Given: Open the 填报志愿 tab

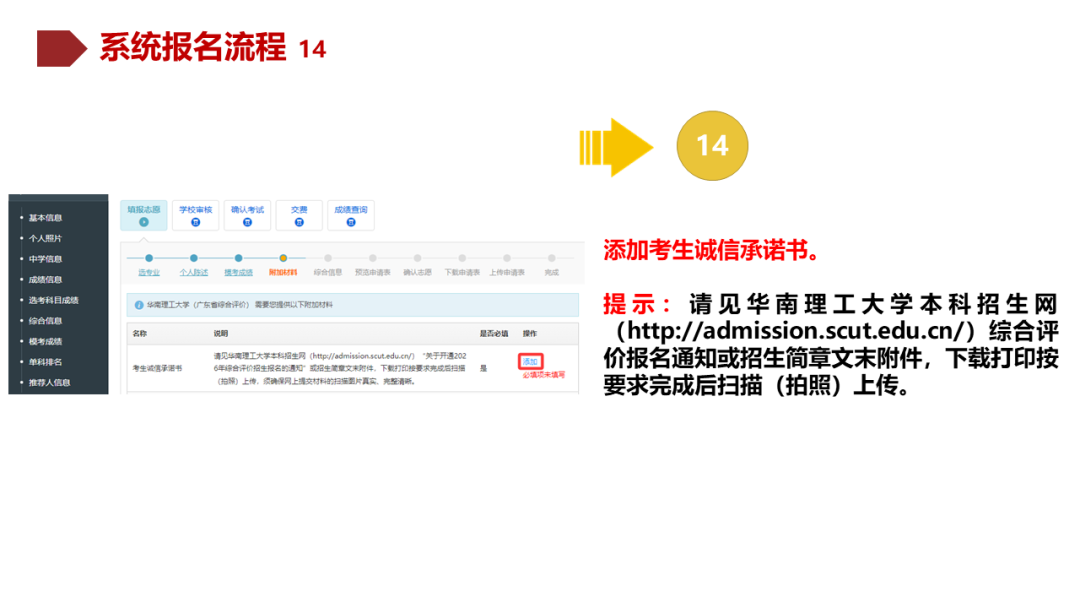Looking at the screenshot, I should pos(142,208).
